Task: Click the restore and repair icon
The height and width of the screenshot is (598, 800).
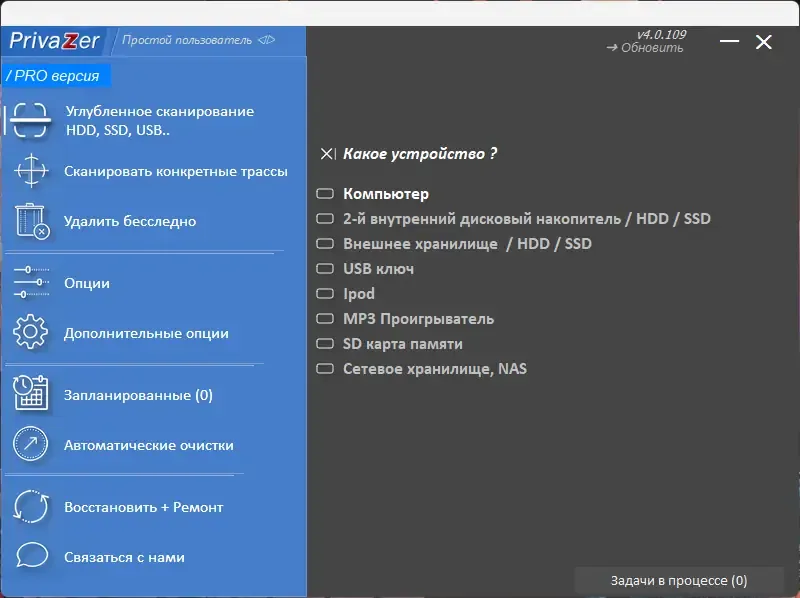Action: [31, 507]
